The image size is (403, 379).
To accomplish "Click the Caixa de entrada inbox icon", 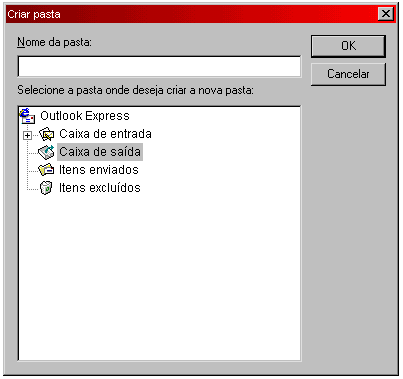I will point(46,134).
